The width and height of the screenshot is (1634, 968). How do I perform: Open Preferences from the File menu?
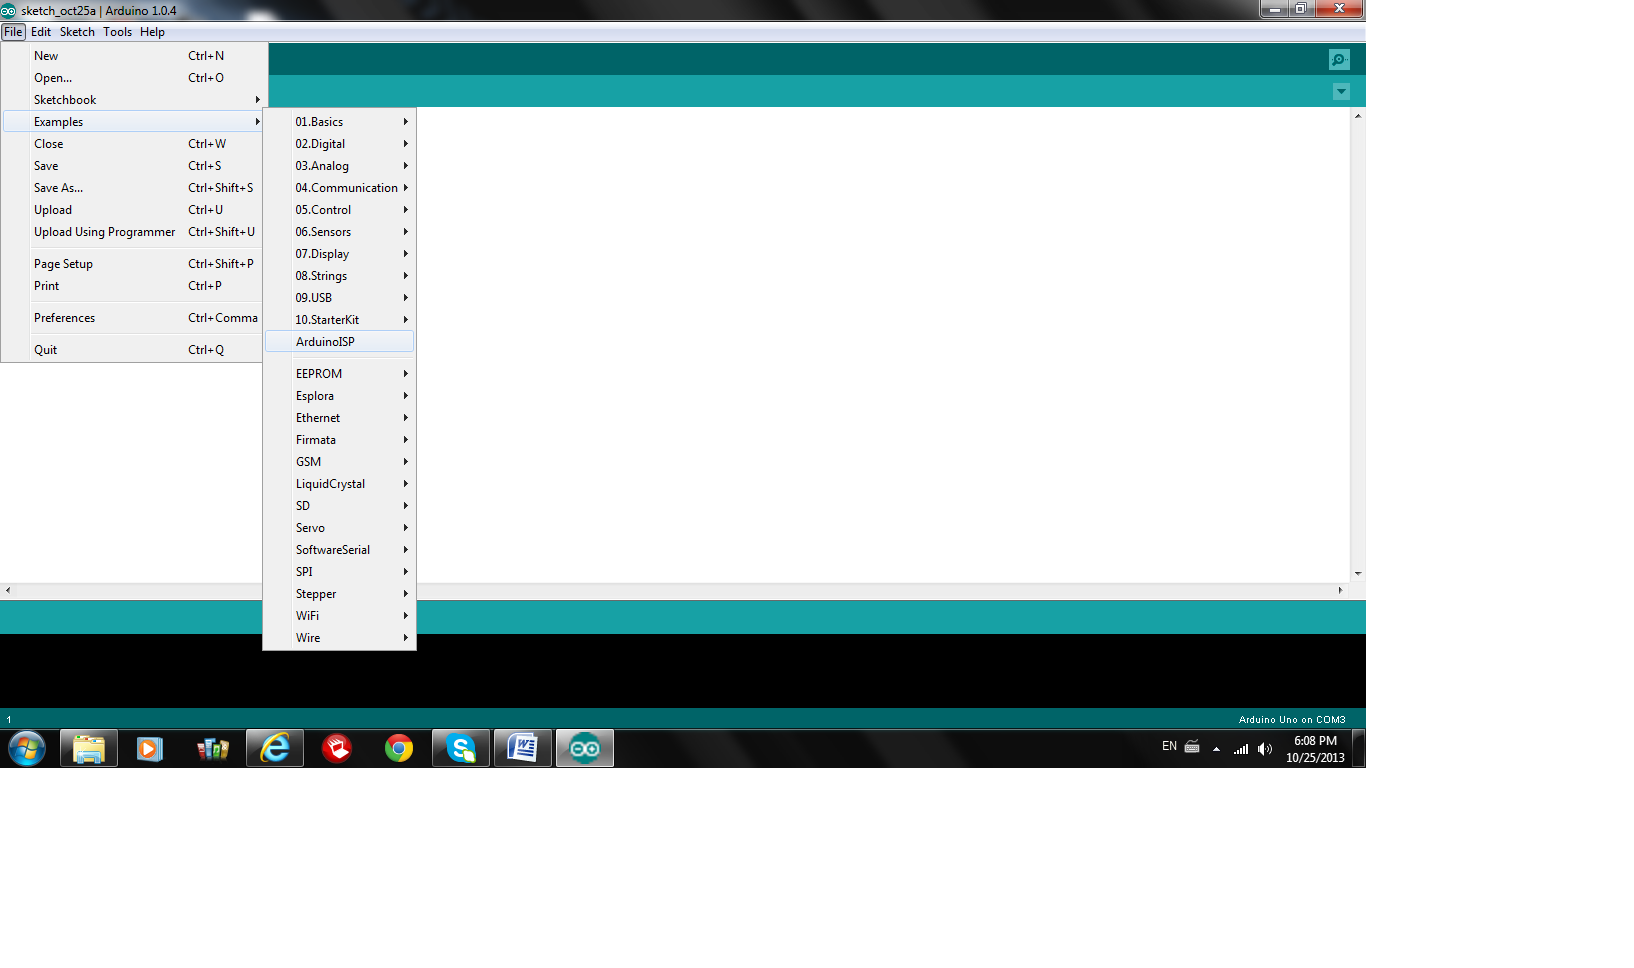tap(64, 317)
